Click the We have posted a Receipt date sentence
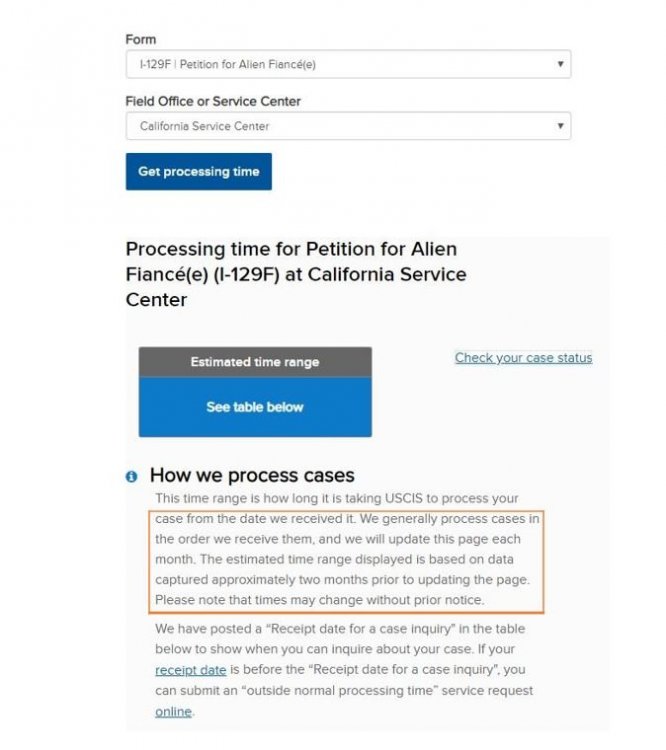This screenshot has width=666, height=750. coord(340,629)
